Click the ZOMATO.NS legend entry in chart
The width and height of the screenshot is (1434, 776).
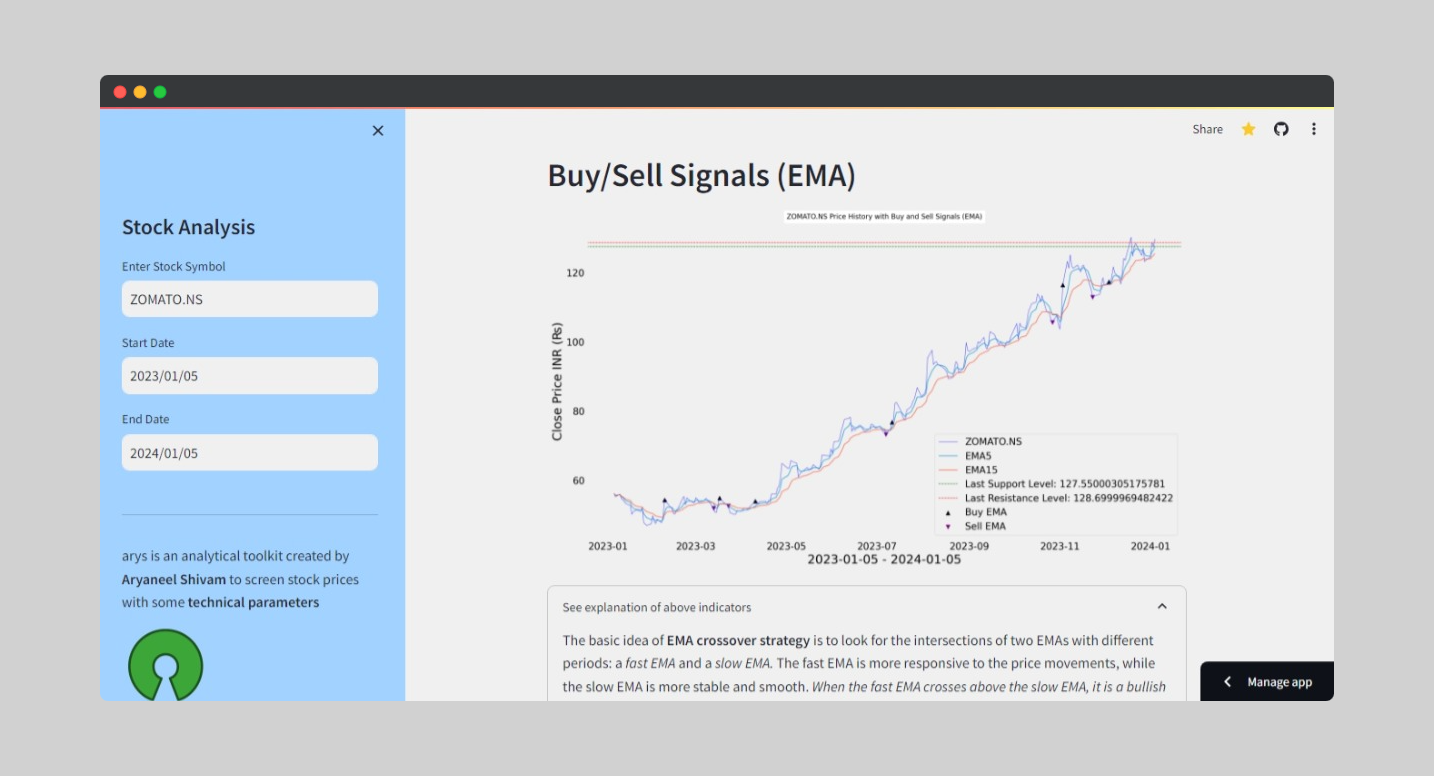(980, 441)
